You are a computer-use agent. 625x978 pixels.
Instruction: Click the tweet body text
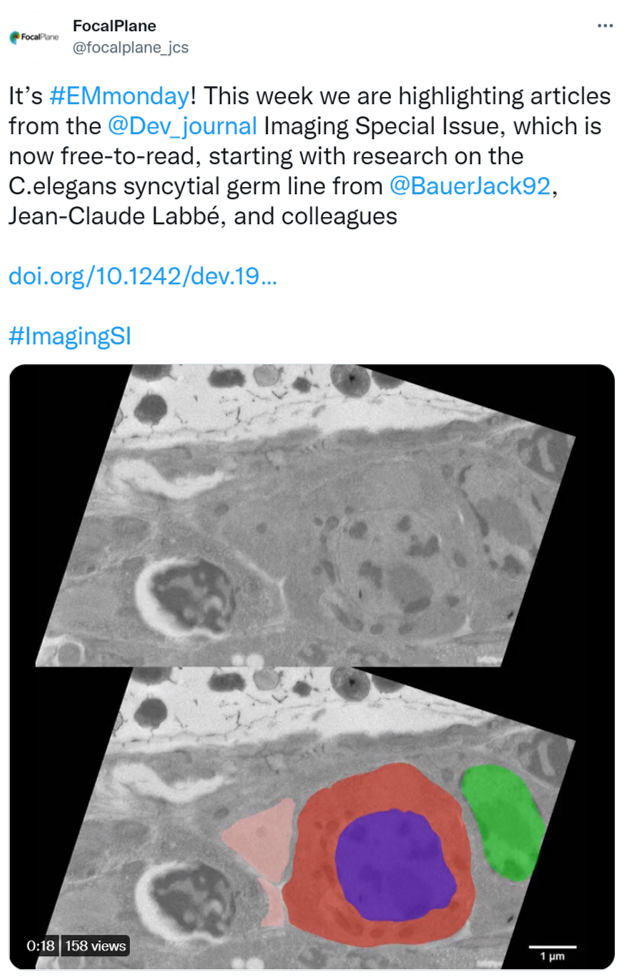click(x=309, y=156)
